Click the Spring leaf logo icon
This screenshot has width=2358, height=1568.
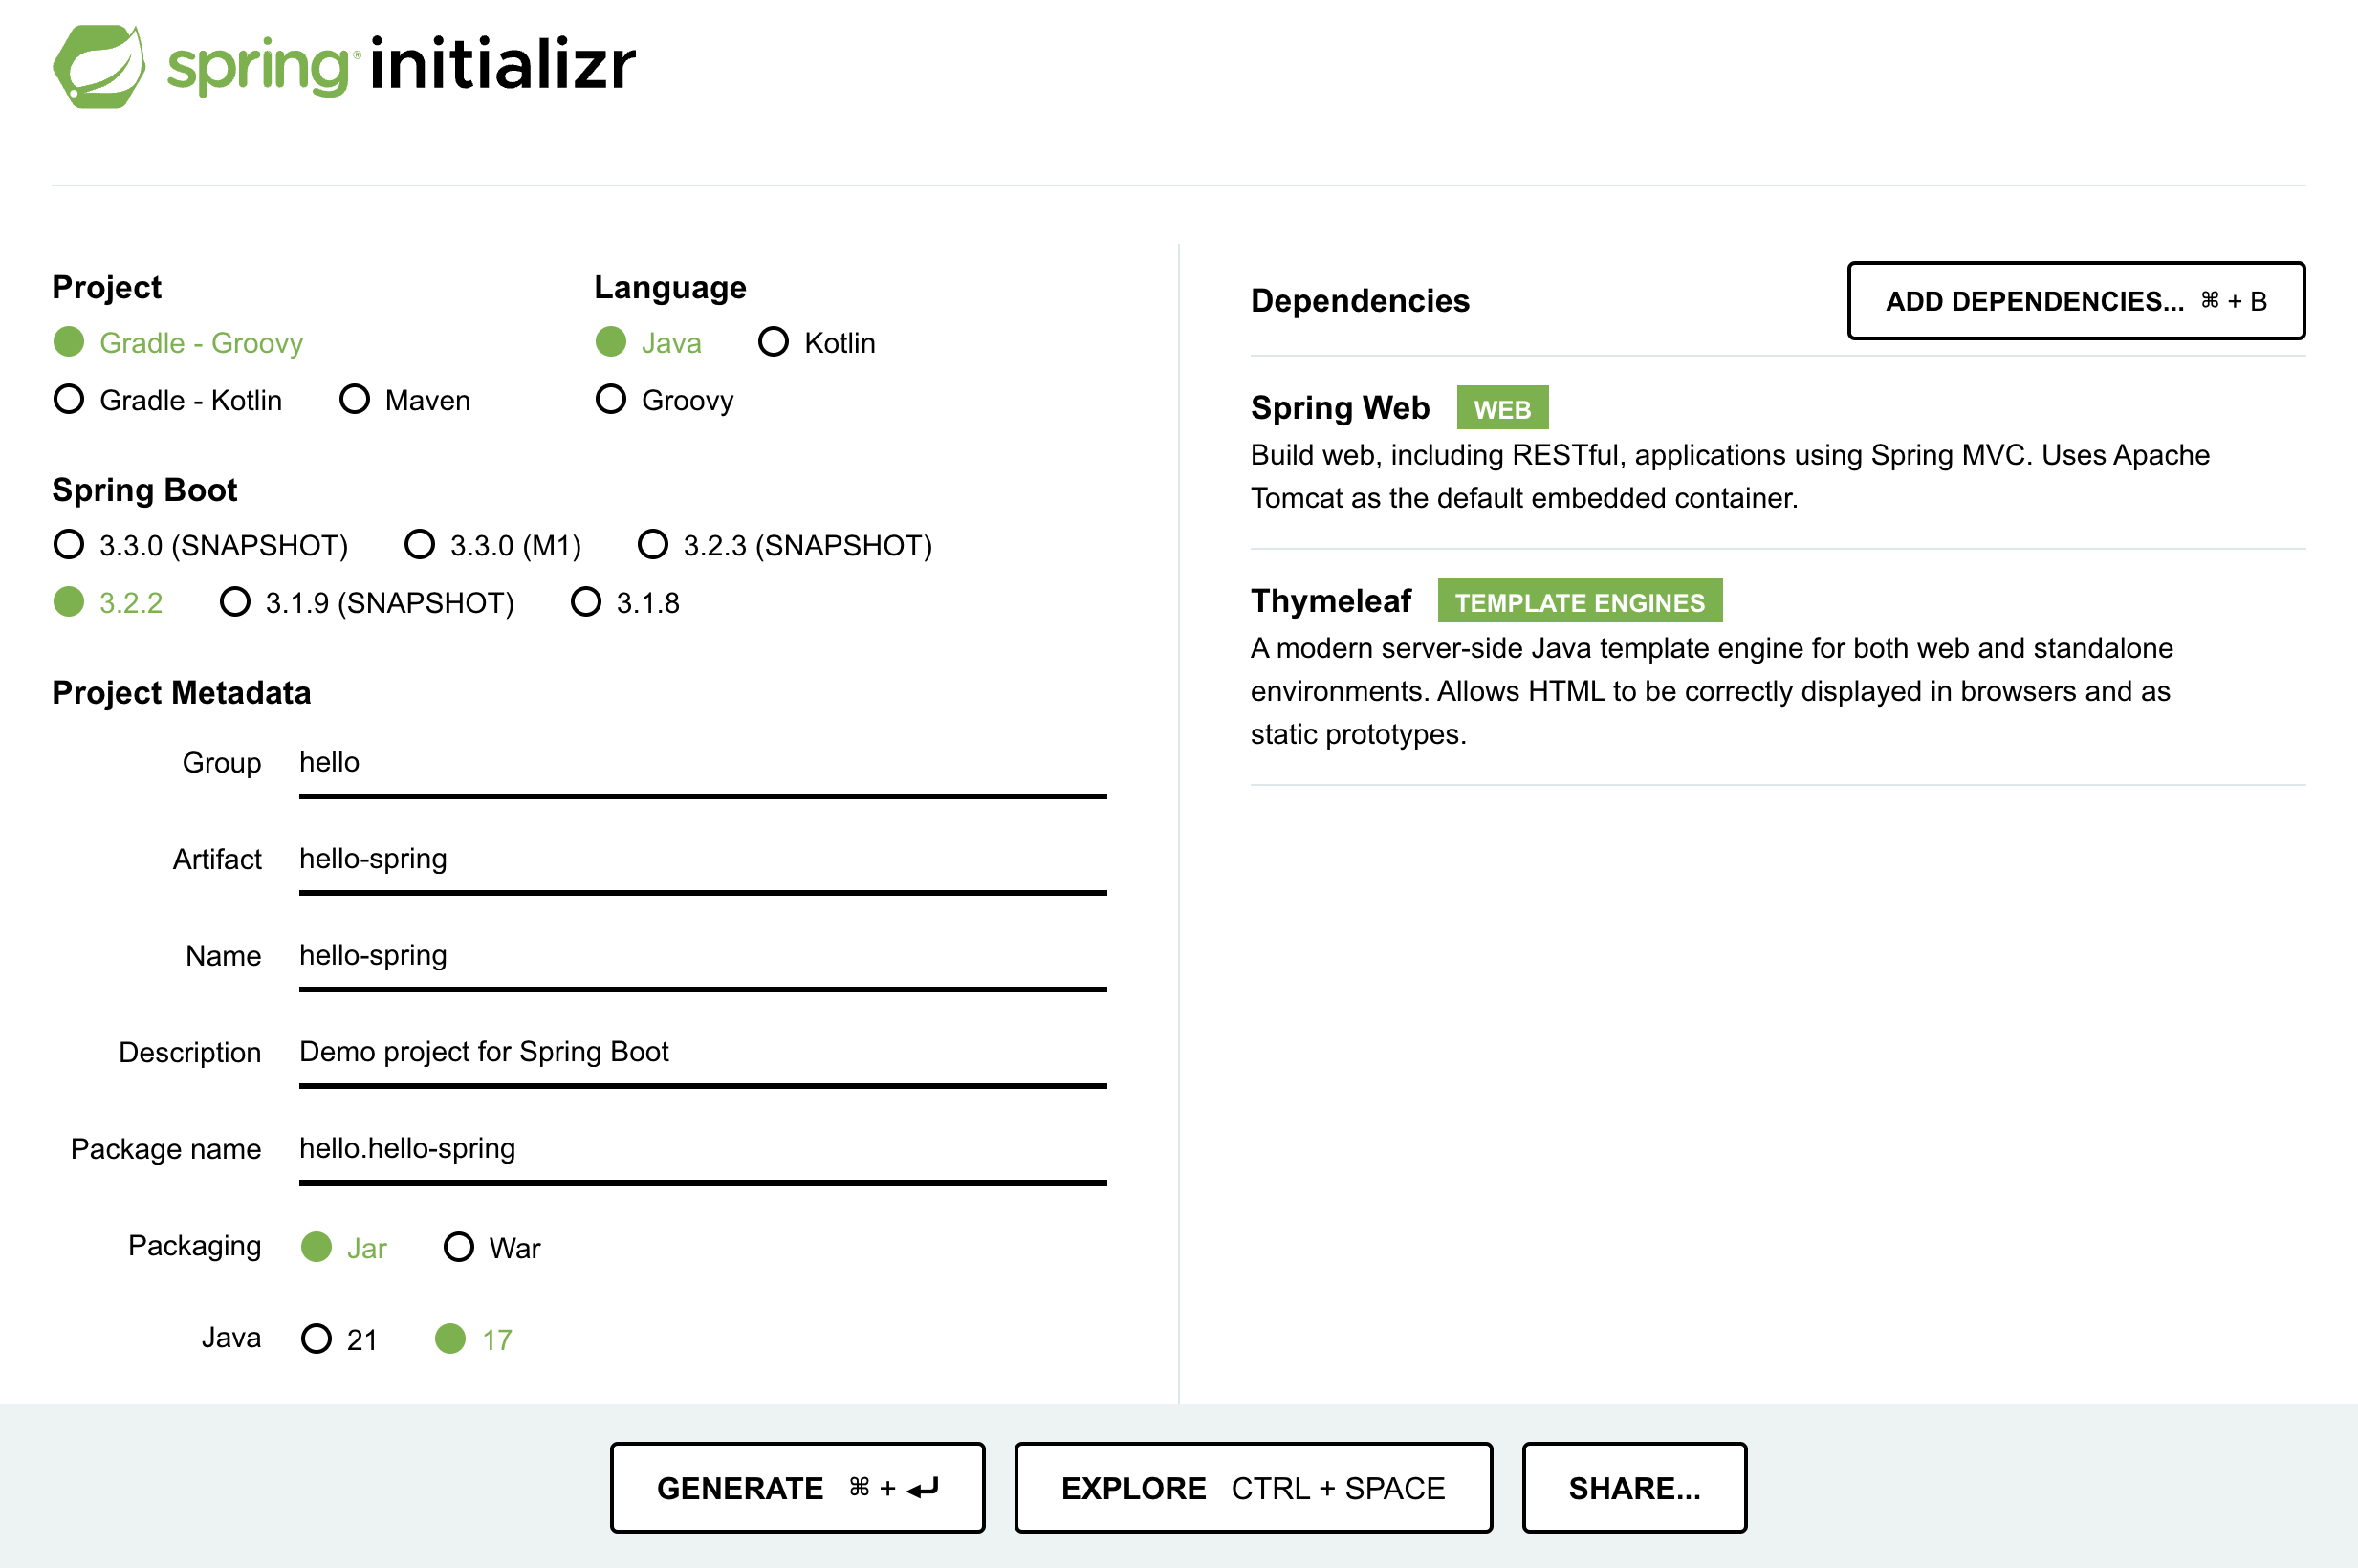pos(98,66)
